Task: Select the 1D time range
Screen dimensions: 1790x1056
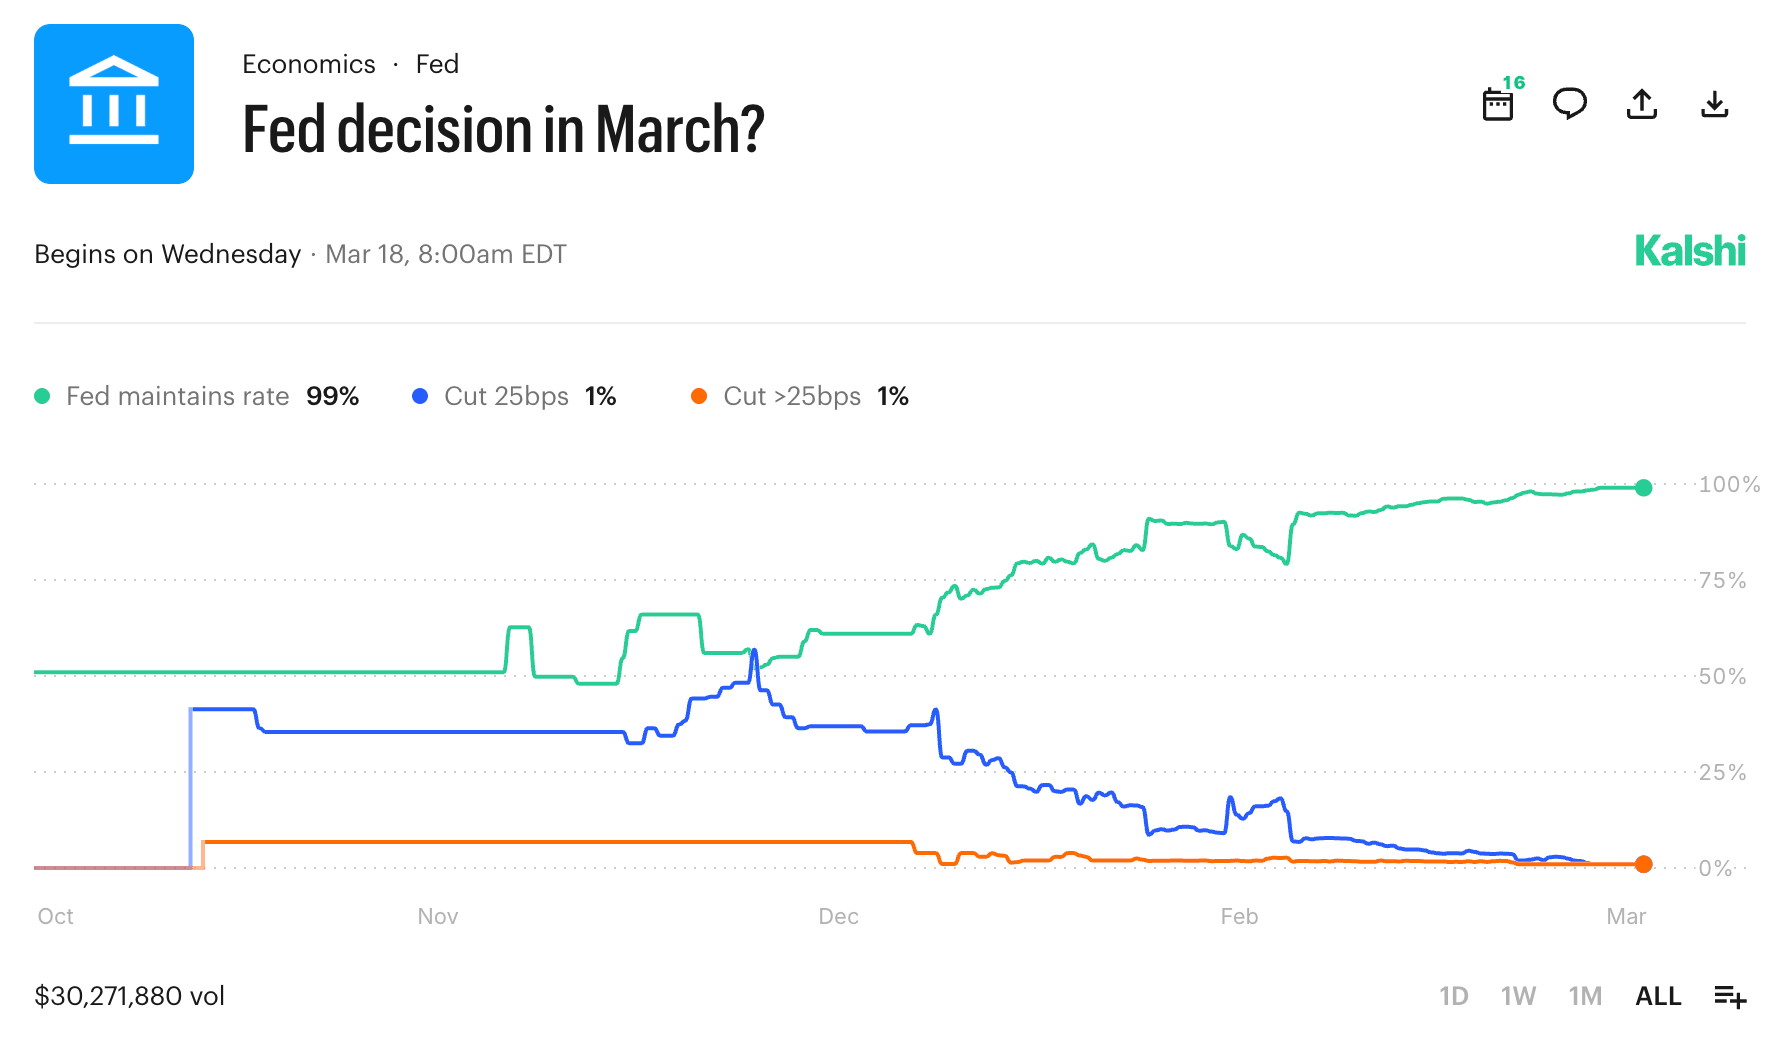Action: click(x=1453, y=996)
